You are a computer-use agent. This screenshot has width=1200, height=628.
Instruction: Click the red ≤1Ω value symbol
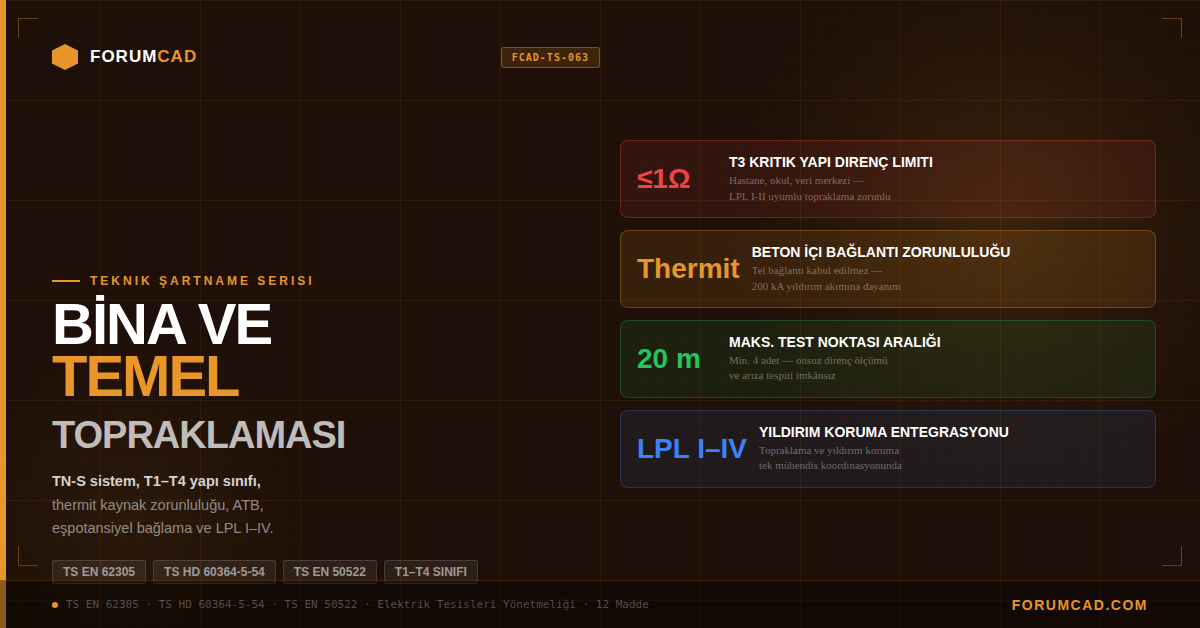click(x=664, y=179)
